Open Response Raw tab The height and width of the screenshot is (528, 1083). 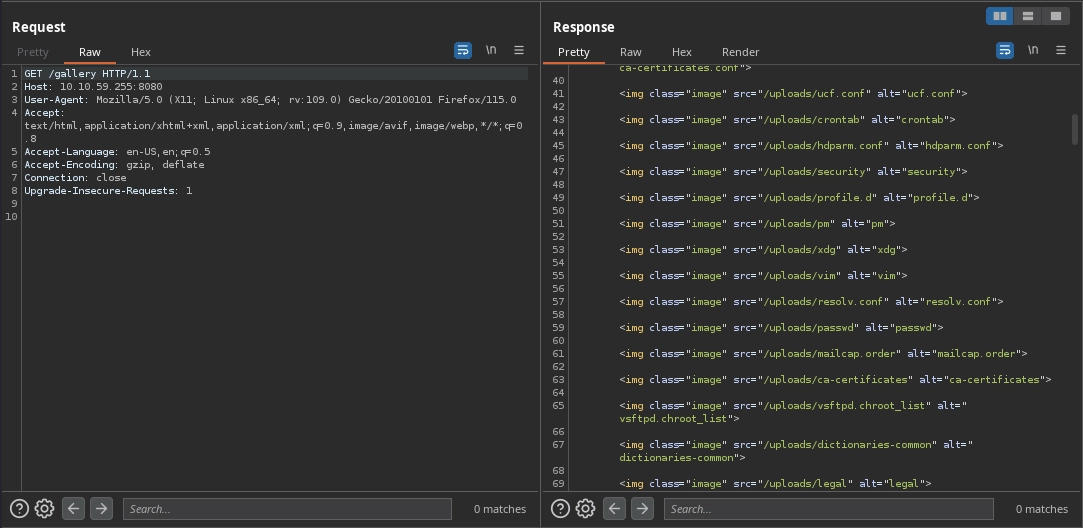click(x=630, y=52)
